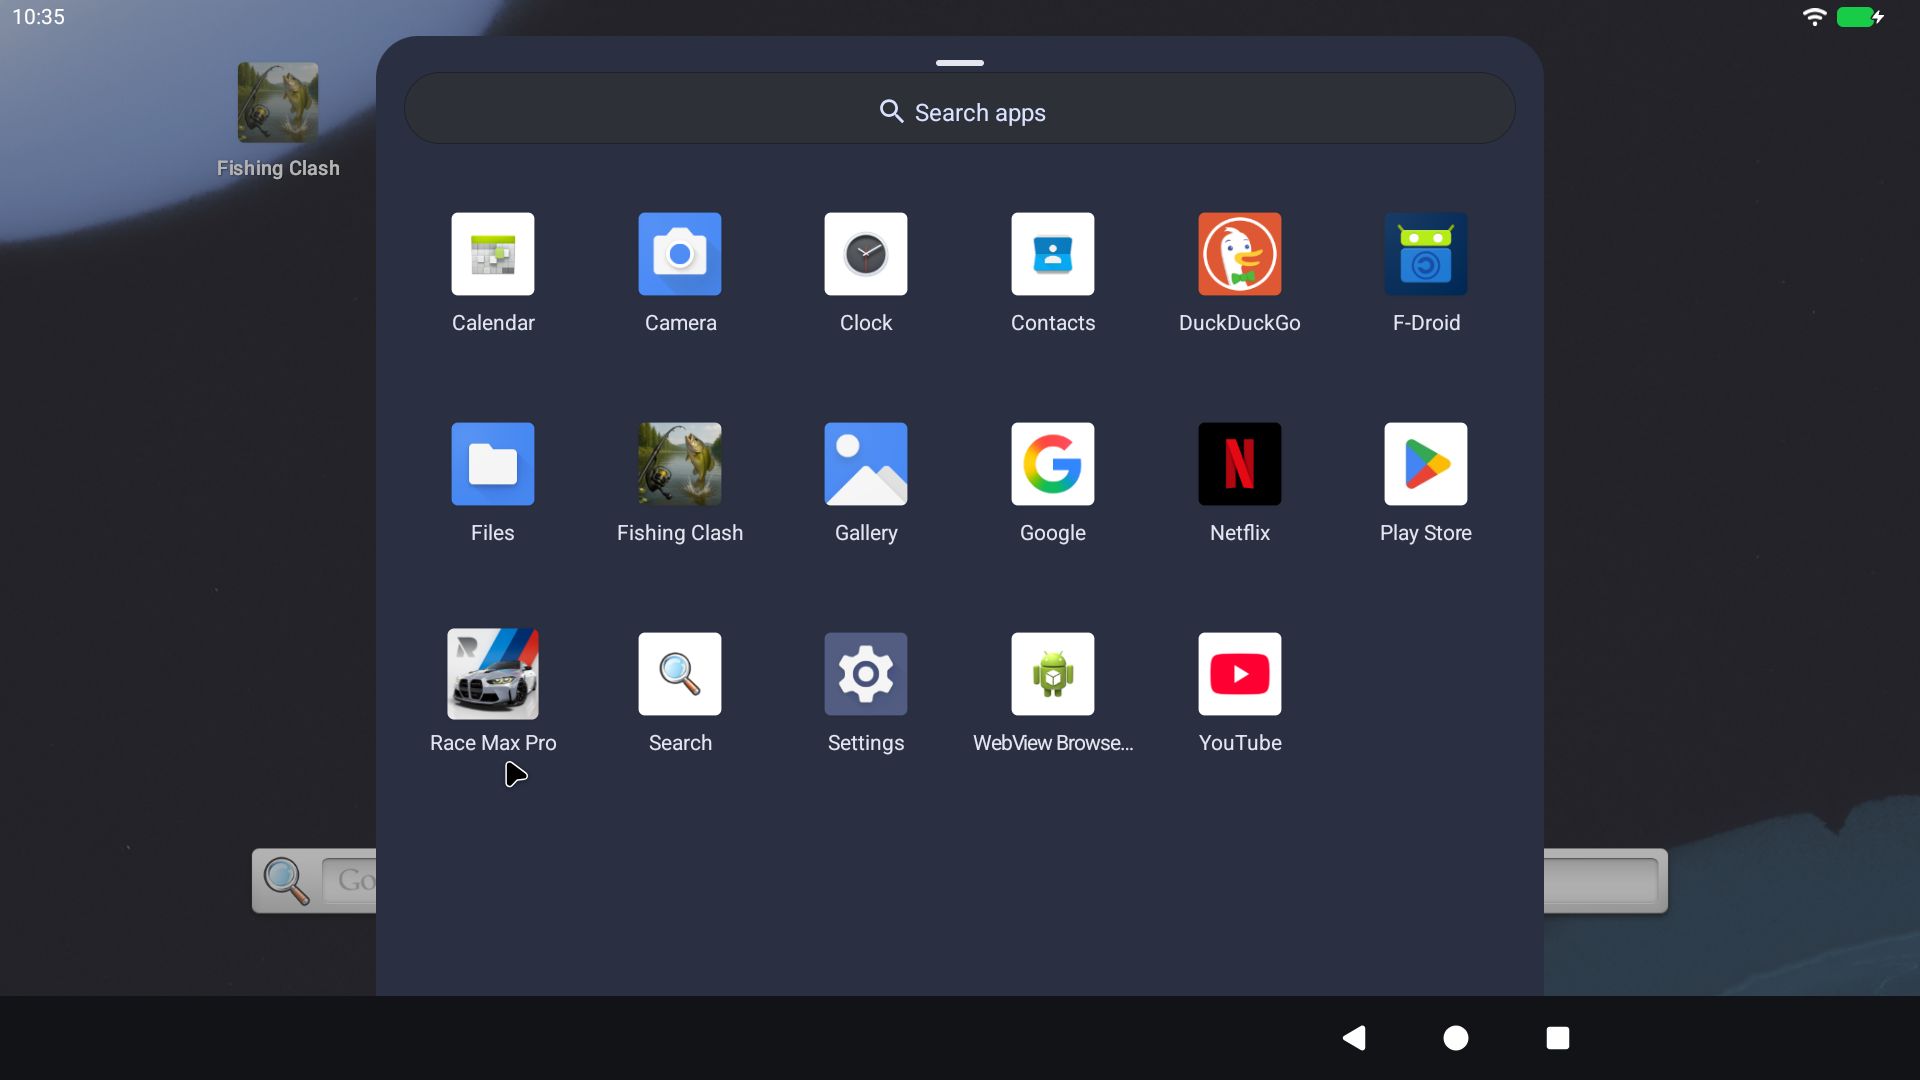Open the Files app

(x=492, y=464)
